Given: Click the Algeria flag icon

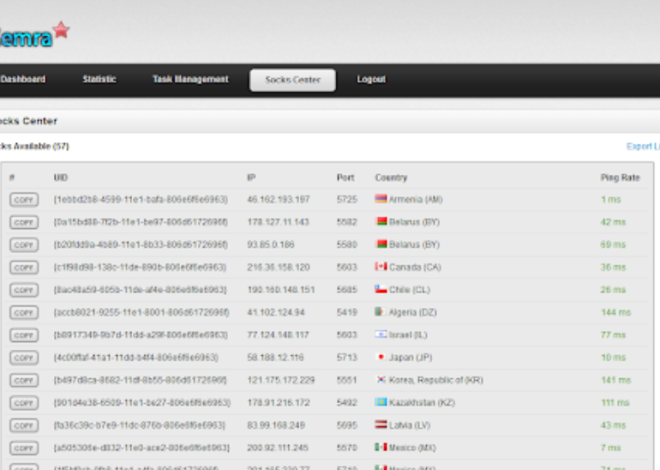Looking at the screenshot, I should tap(381, 312).
